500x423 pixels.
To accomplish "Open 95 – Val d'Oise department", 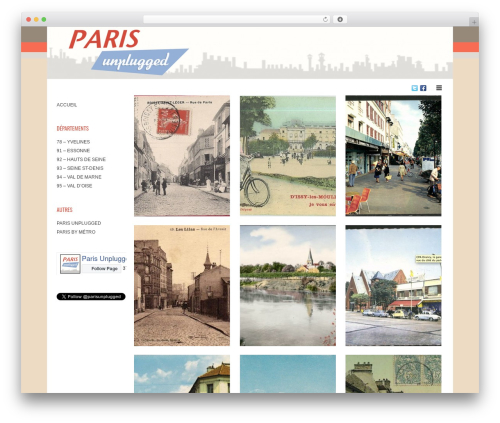I will point(74,186).
